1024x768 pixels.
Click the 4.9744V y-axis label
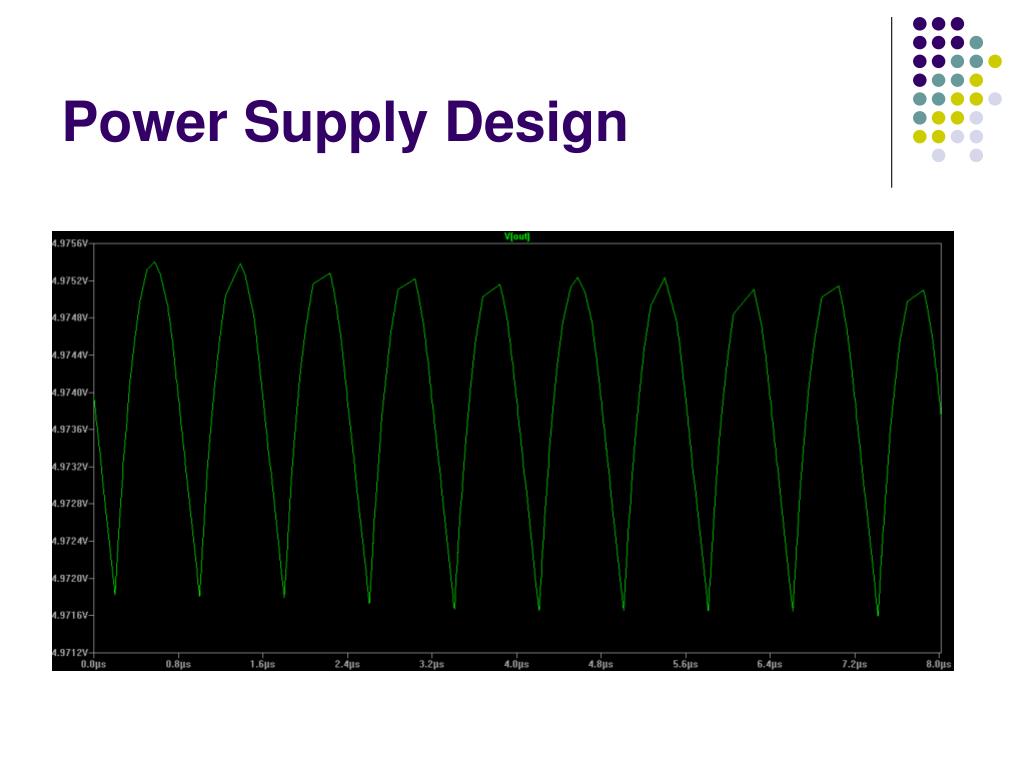[71, 355]
